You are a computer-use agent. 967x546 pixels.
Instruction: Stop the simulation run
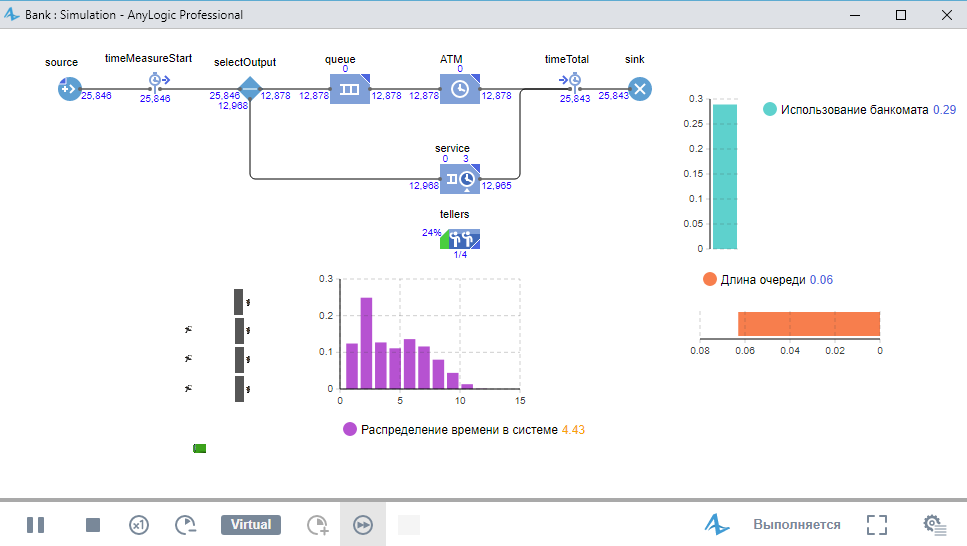pos(93,525)
